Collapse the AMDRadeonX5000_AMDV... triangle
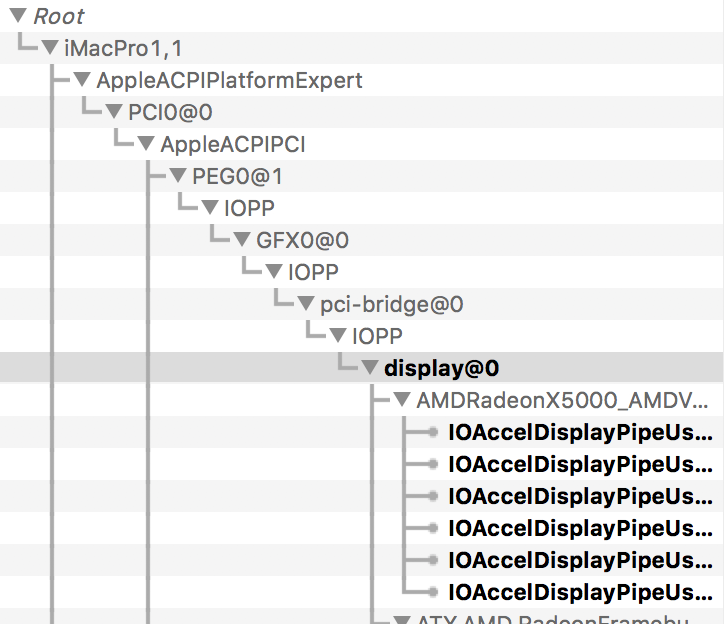The height and width of the screenshot is (624, 724). 402,399
